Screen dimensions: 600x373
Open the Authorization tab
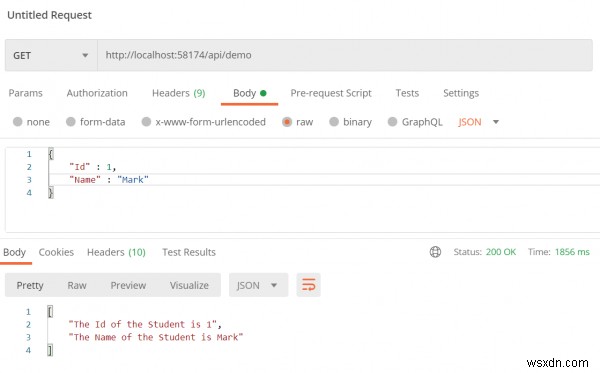[97, 93]
